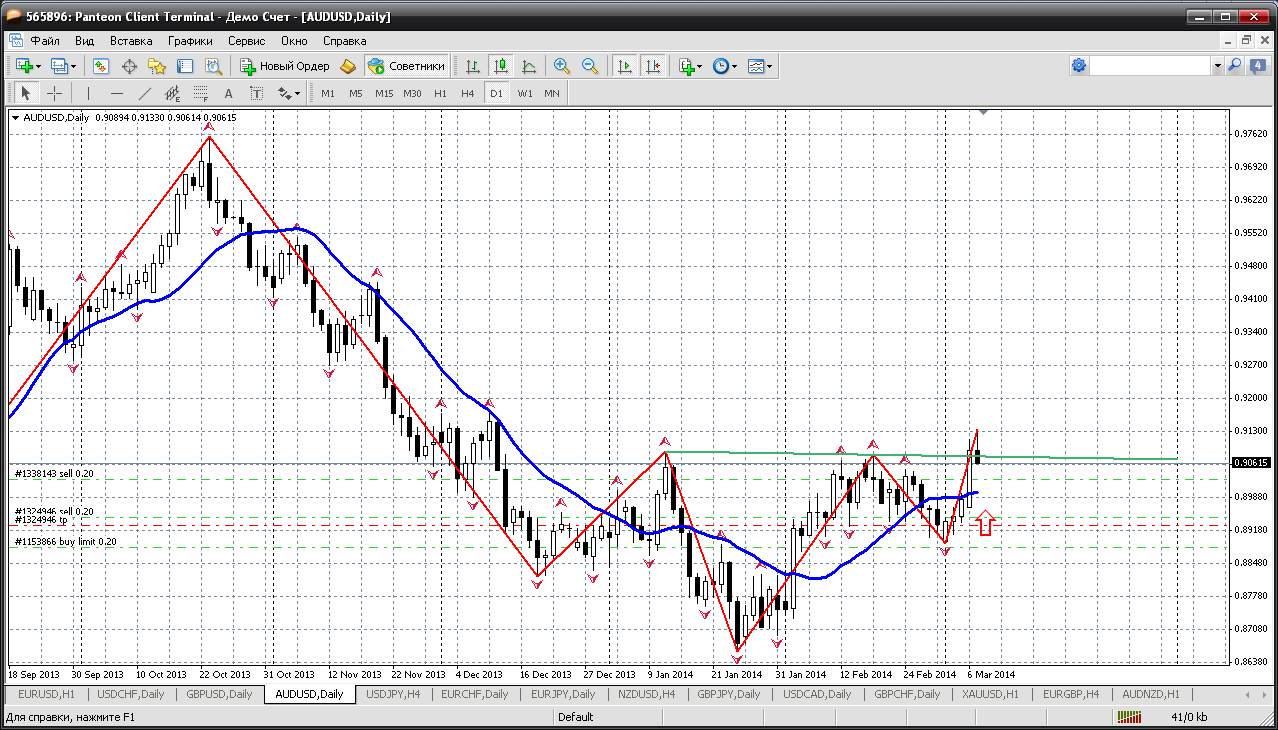The image size is (1278, 730).
Task: Expand the periodicity clock dropdown
Action: (x=734, y=66)
